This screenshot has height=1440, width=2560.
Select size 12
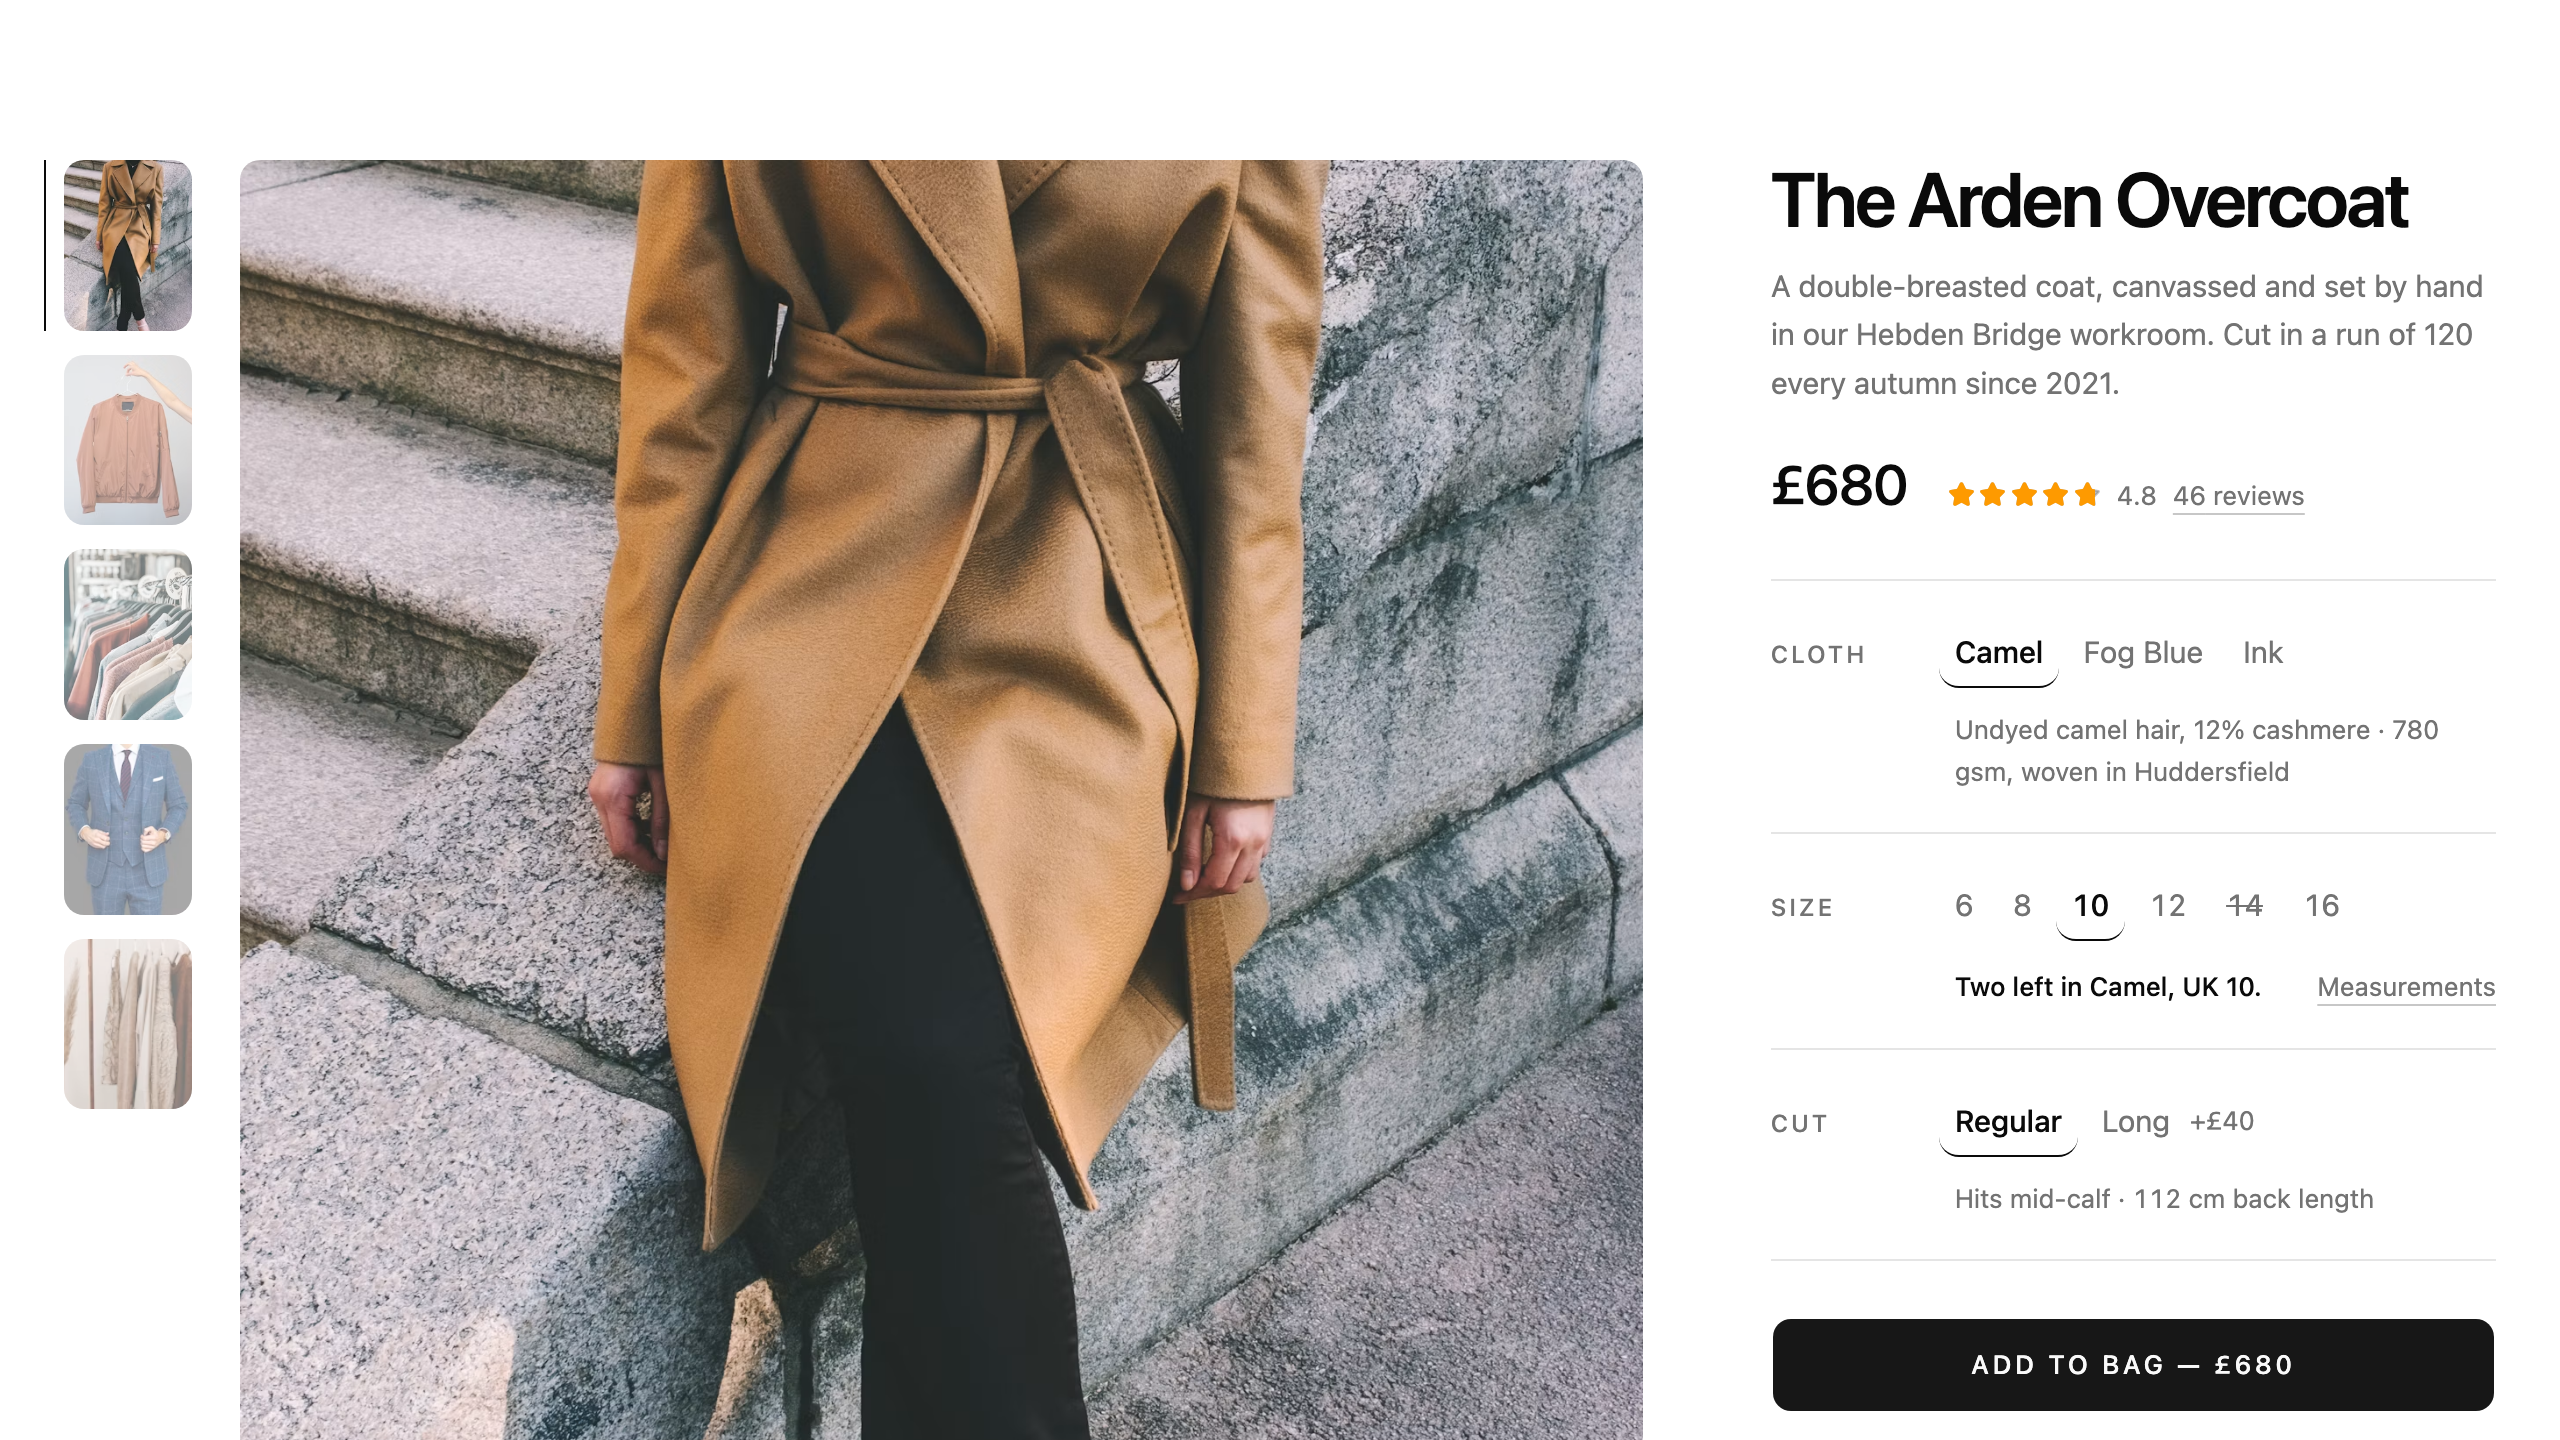click(x=2168, y=906)
